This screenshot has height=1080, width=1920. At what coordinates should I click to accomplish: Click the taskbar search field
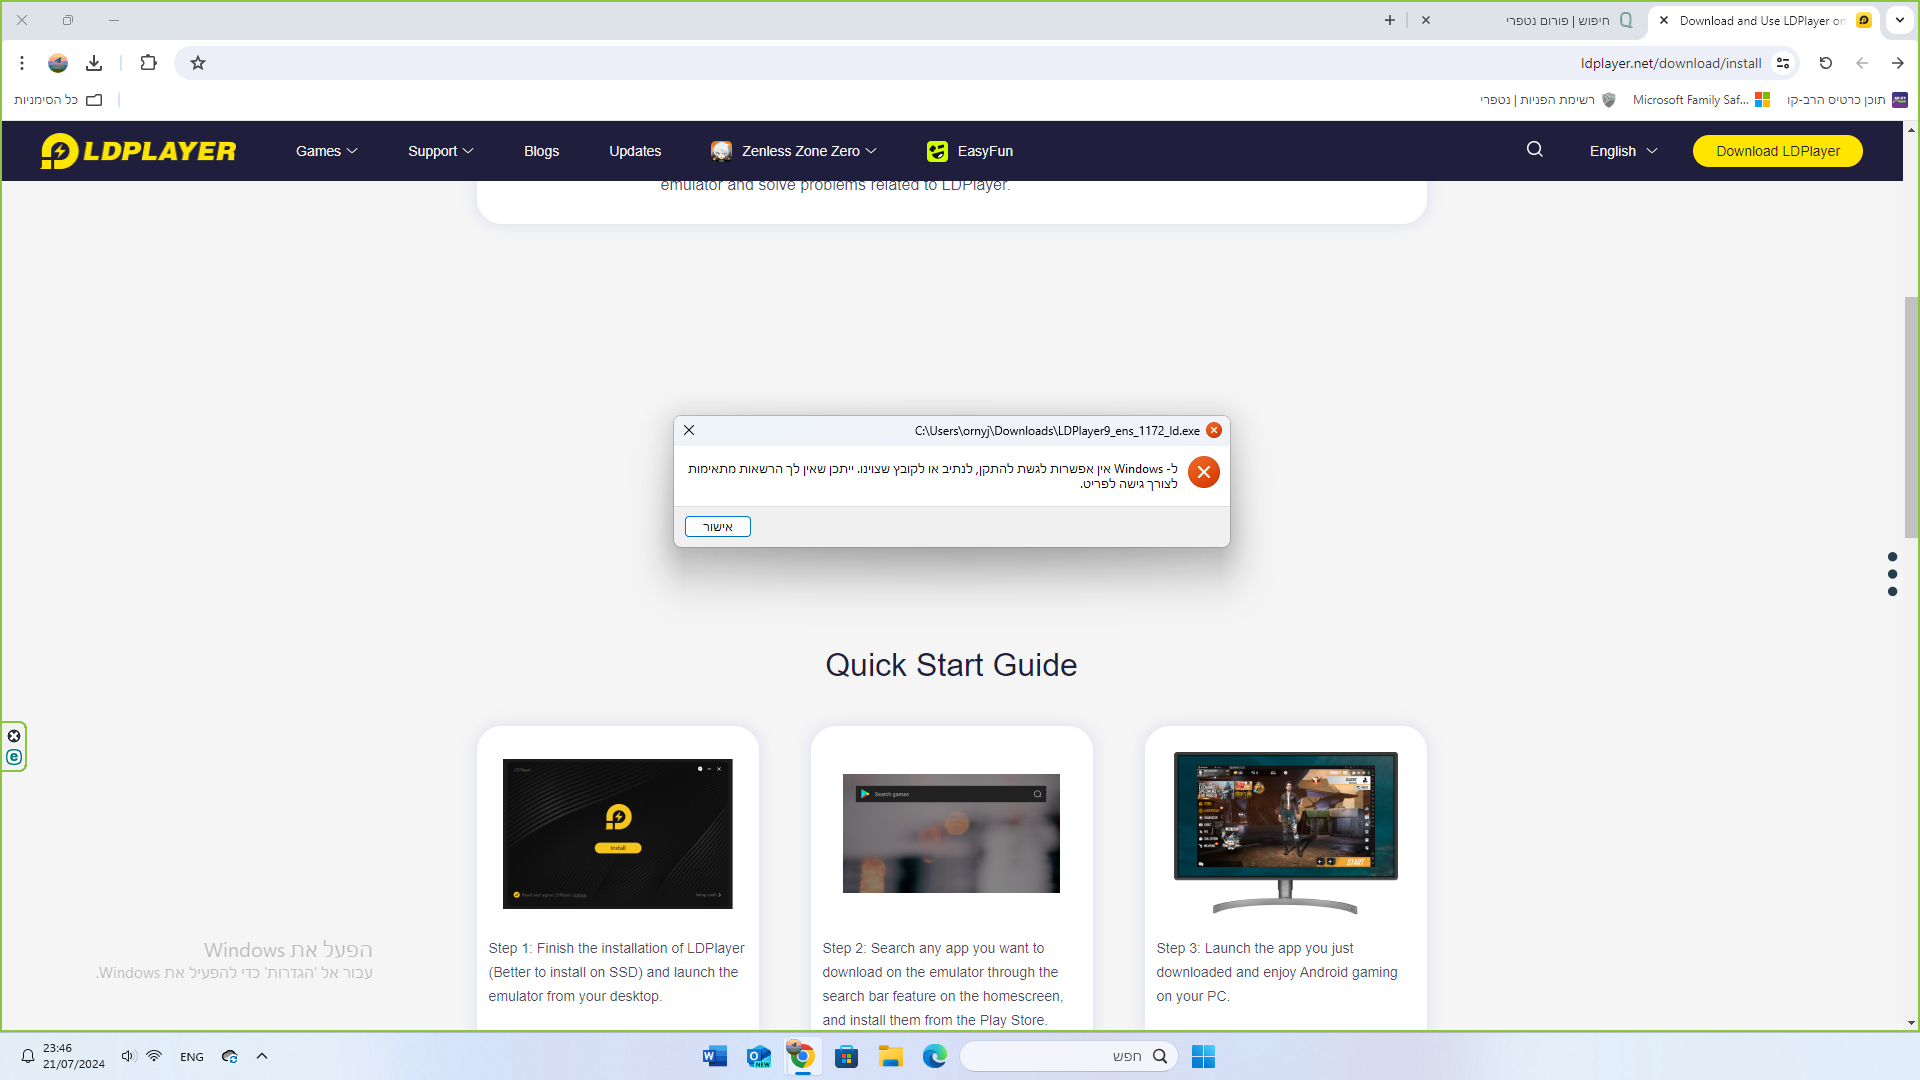tap(1060, 1056)
